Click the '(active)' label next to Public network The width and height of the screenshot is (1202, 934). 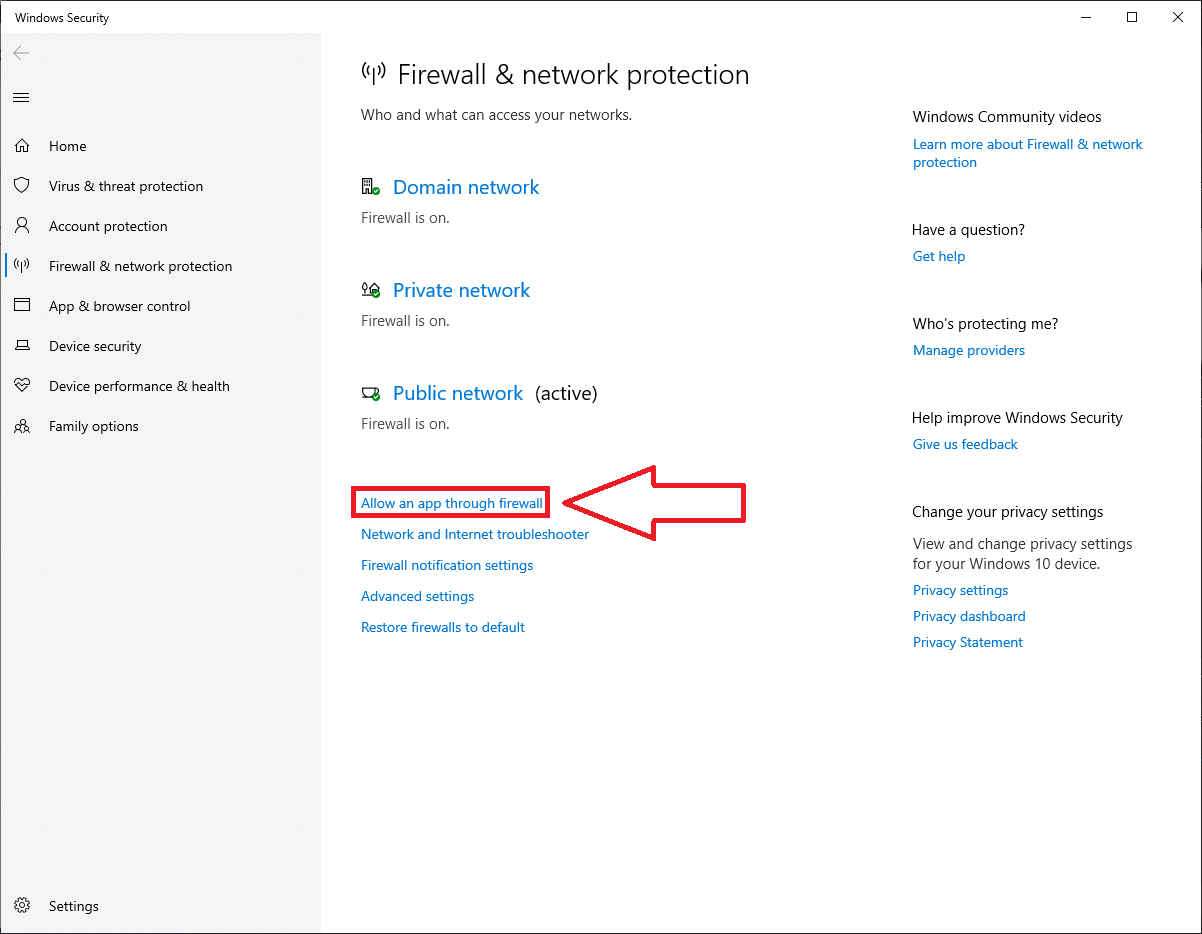pyautogui.click(x=566, y=393)
